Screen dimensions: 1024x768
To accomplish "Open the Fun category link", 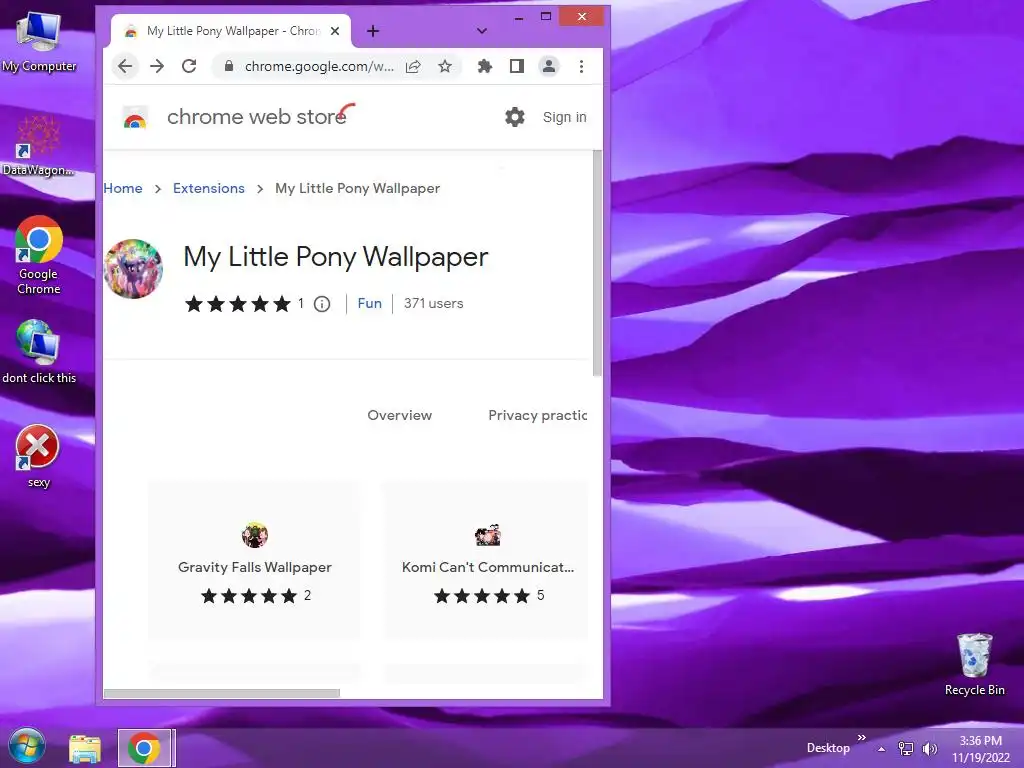I will (x=370, y=303).
